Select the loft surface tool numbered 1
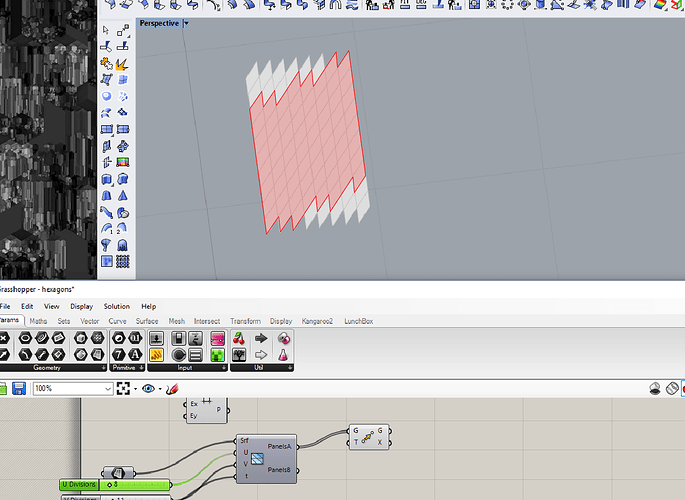The height and width of the screenshot is (500, 685). click(106, 228)
